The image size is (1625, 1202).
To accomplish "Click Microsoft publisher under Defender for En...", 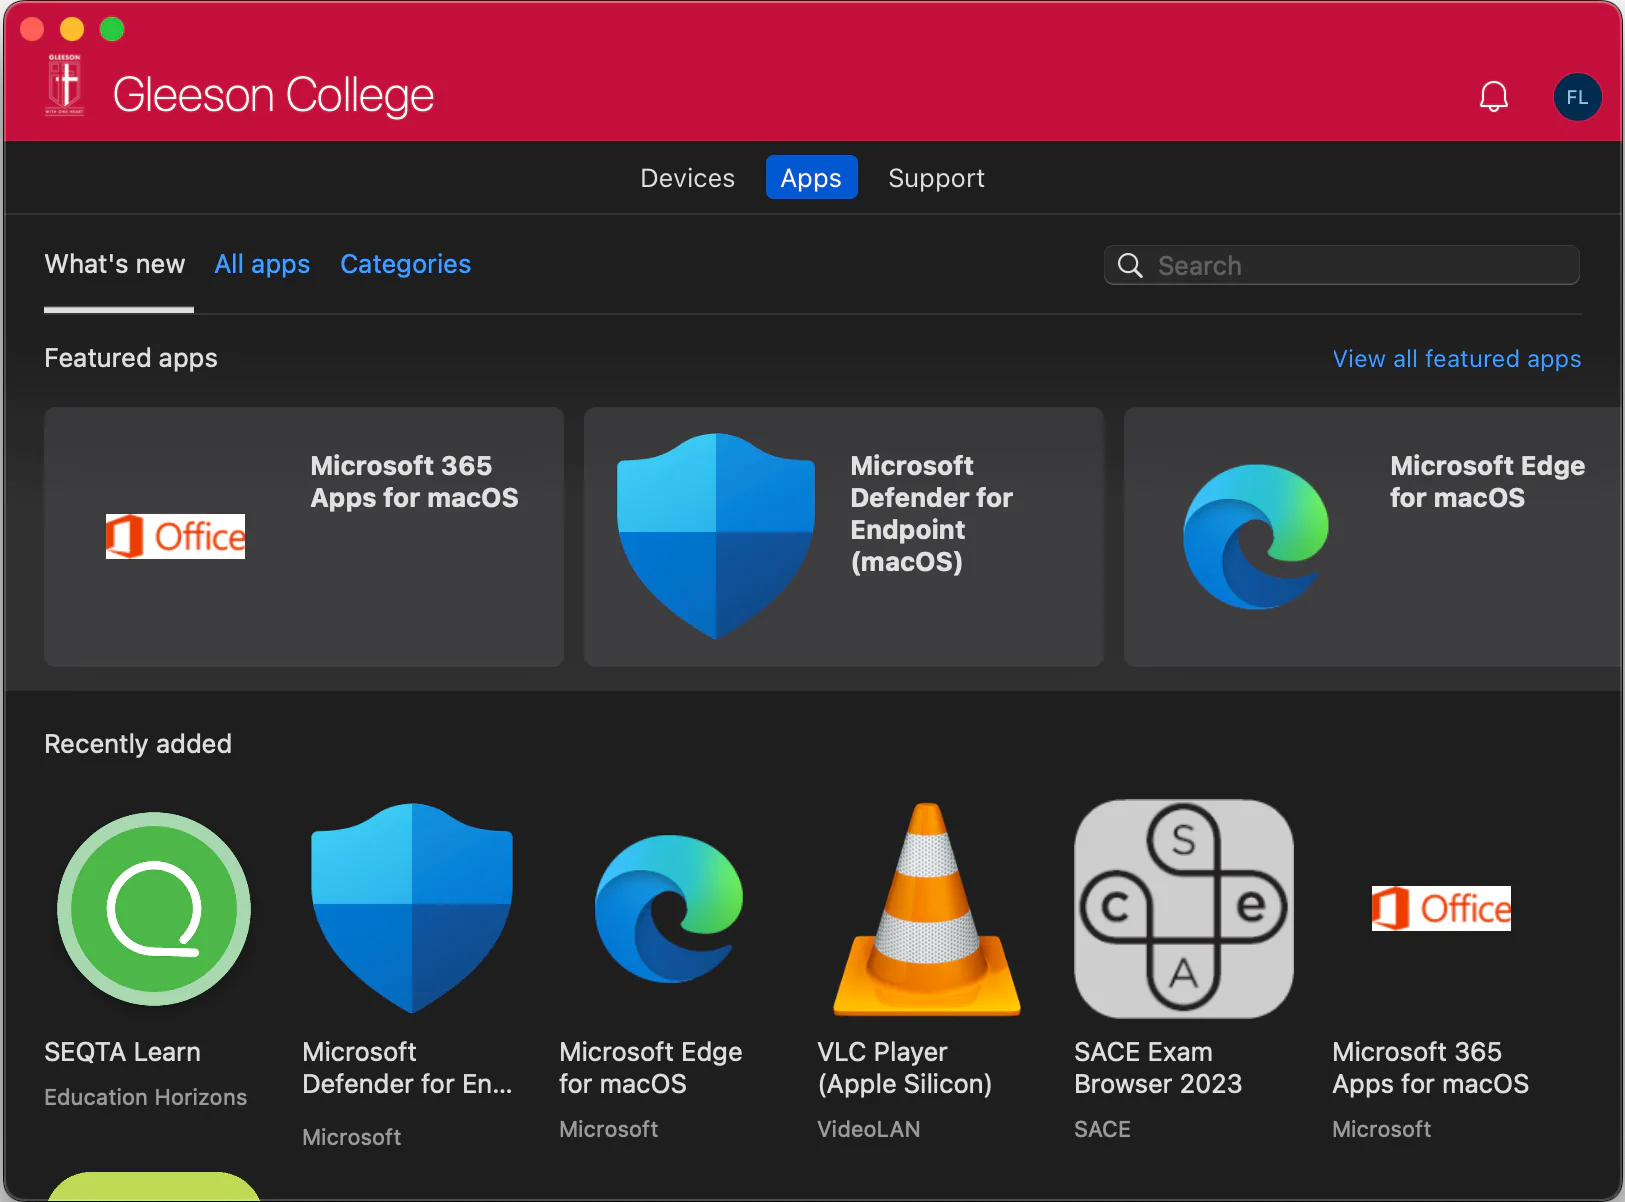I will pyautogui.click(x=351, y=1137).
